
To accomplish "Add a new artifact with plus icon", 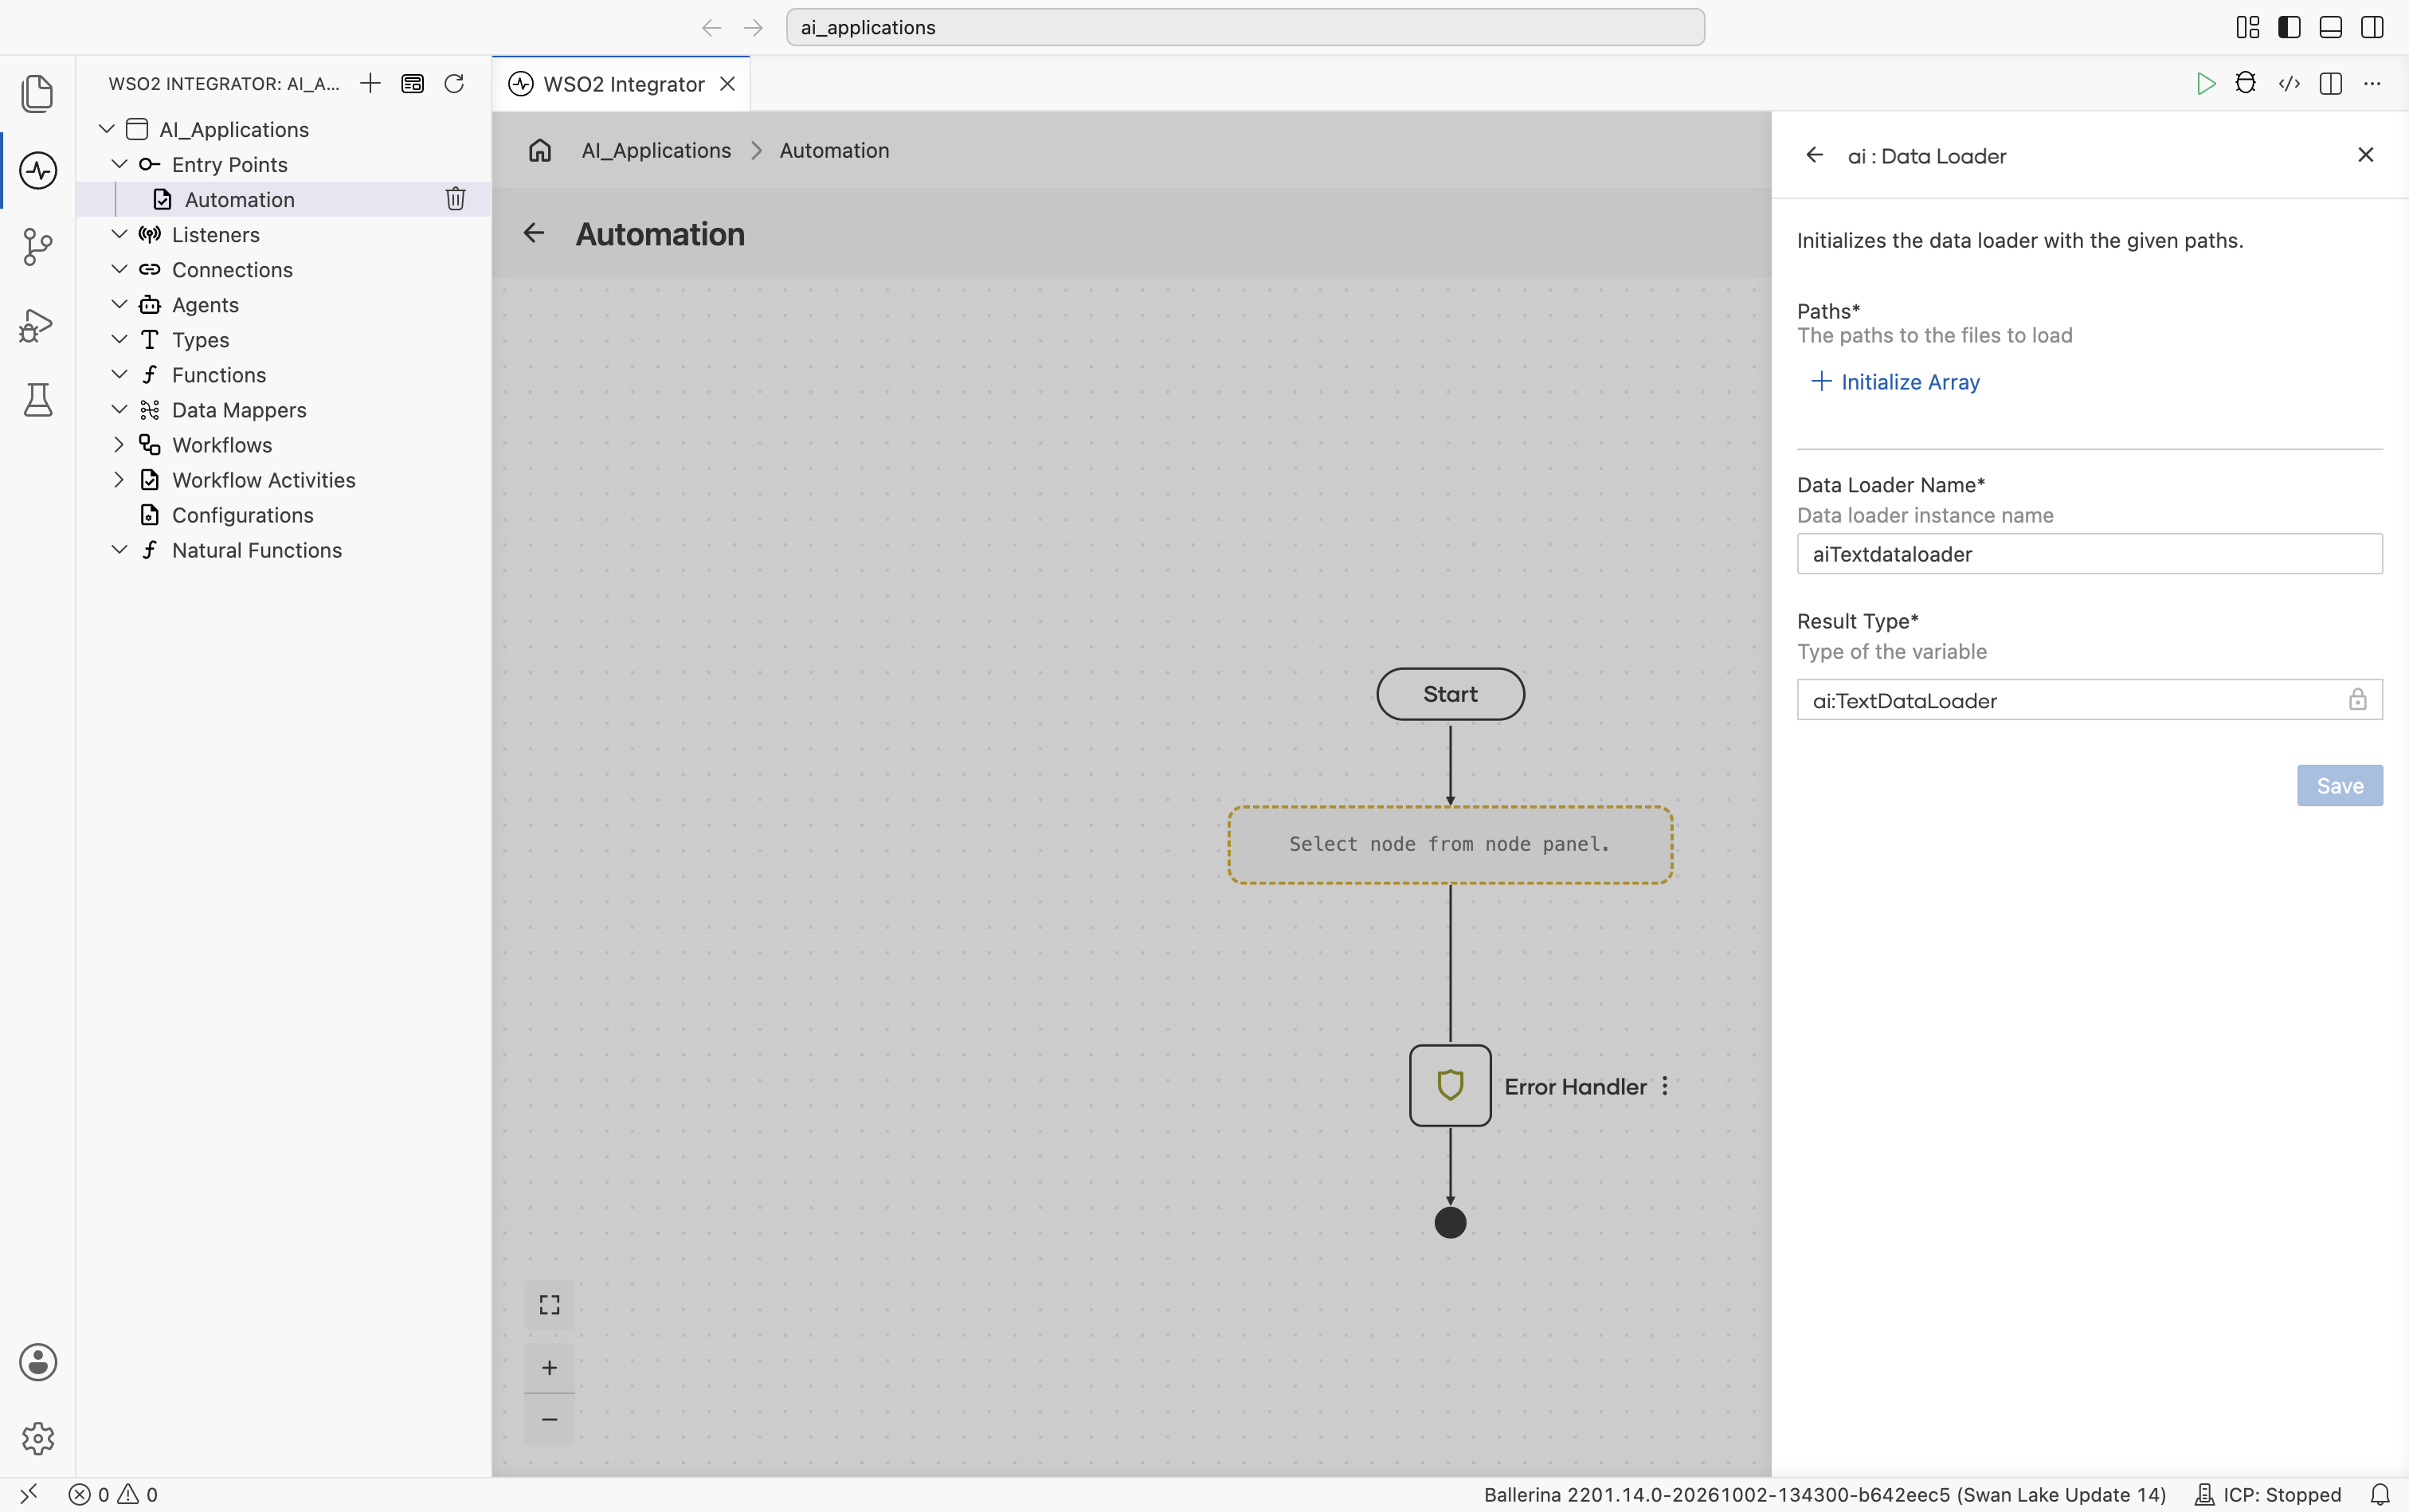I will coord(370,83).
